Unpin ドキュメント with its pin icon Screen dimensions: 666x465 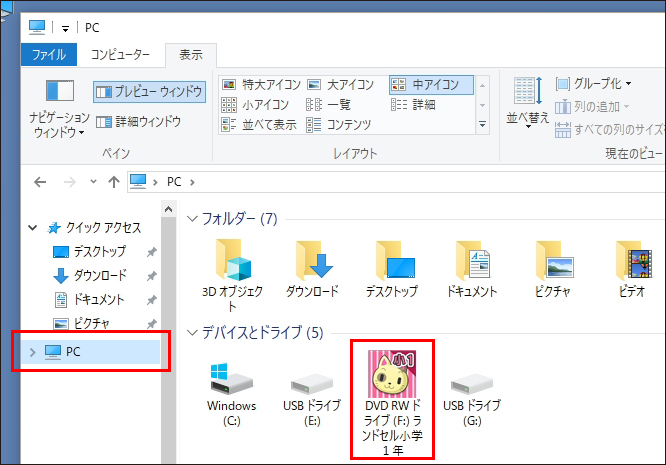point(151,300)
